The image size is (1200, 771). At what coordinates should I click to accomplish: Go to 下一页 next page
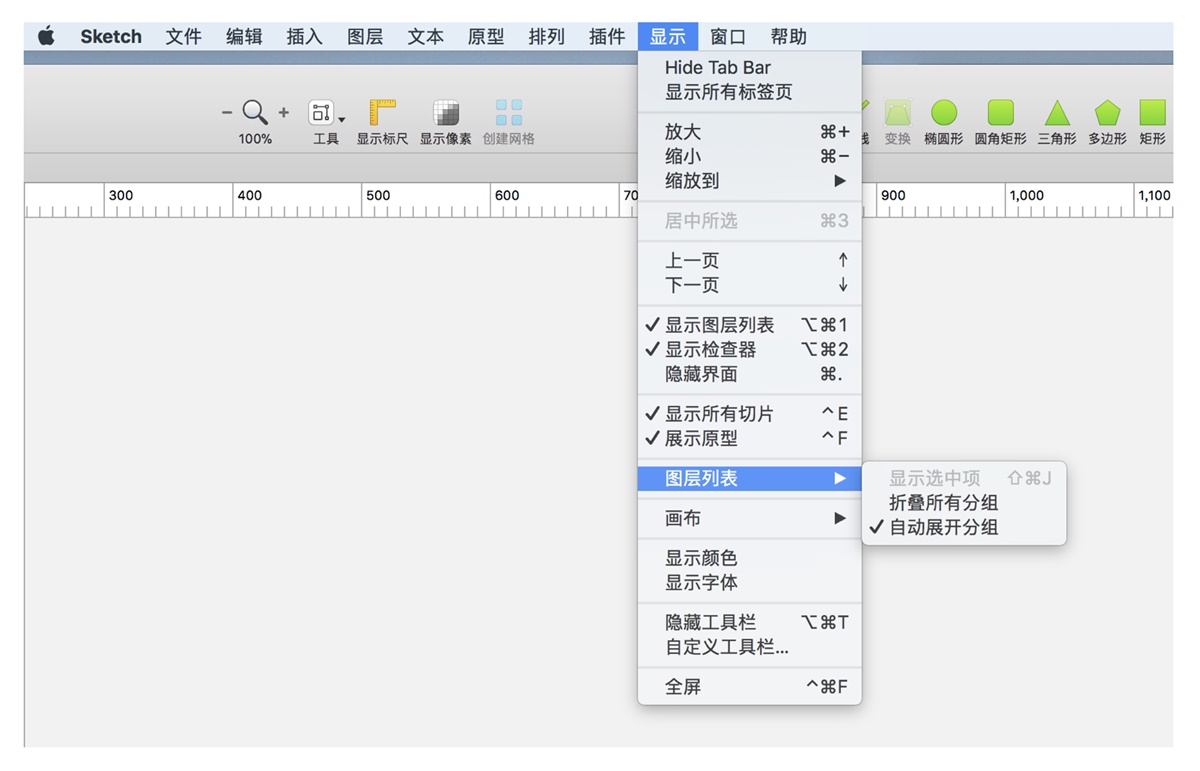pos(749,285)
